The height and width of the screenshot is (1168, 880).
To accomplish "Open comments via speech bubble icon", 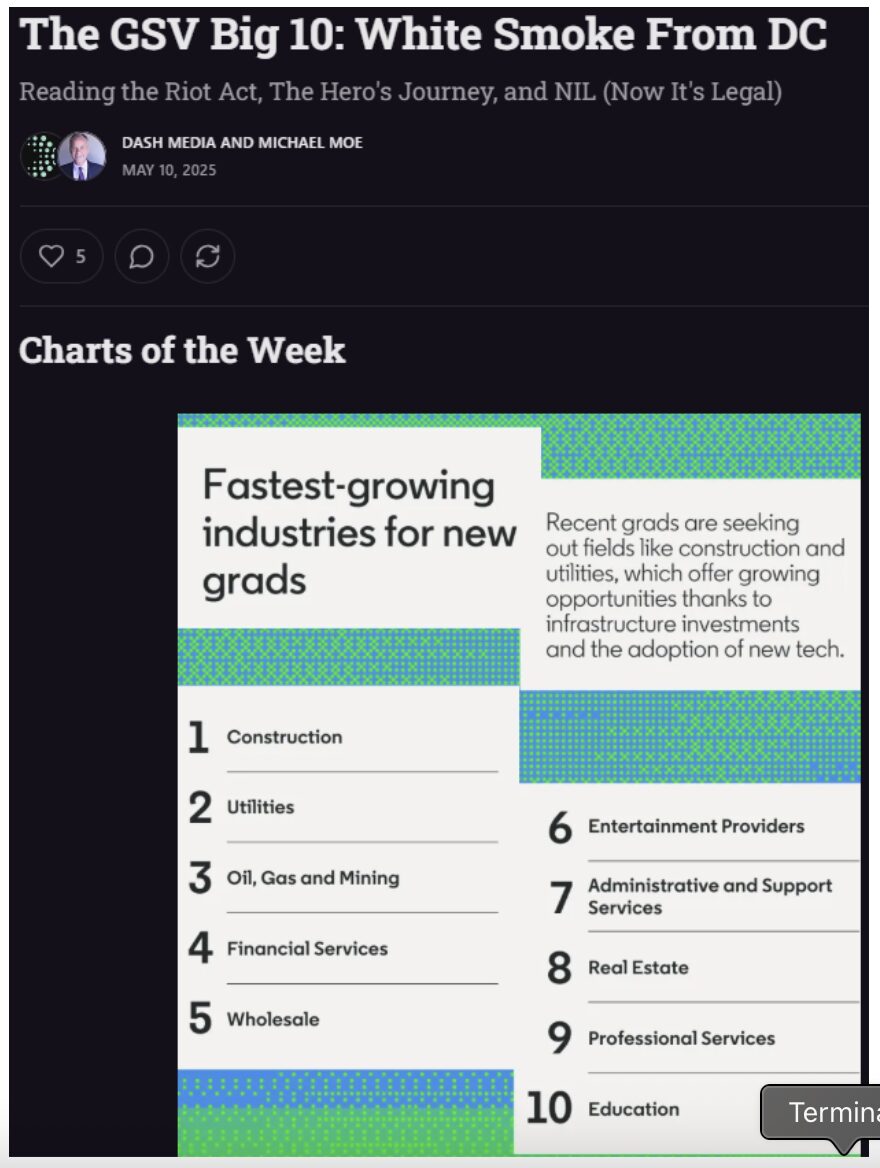I will tap(142, 256).
